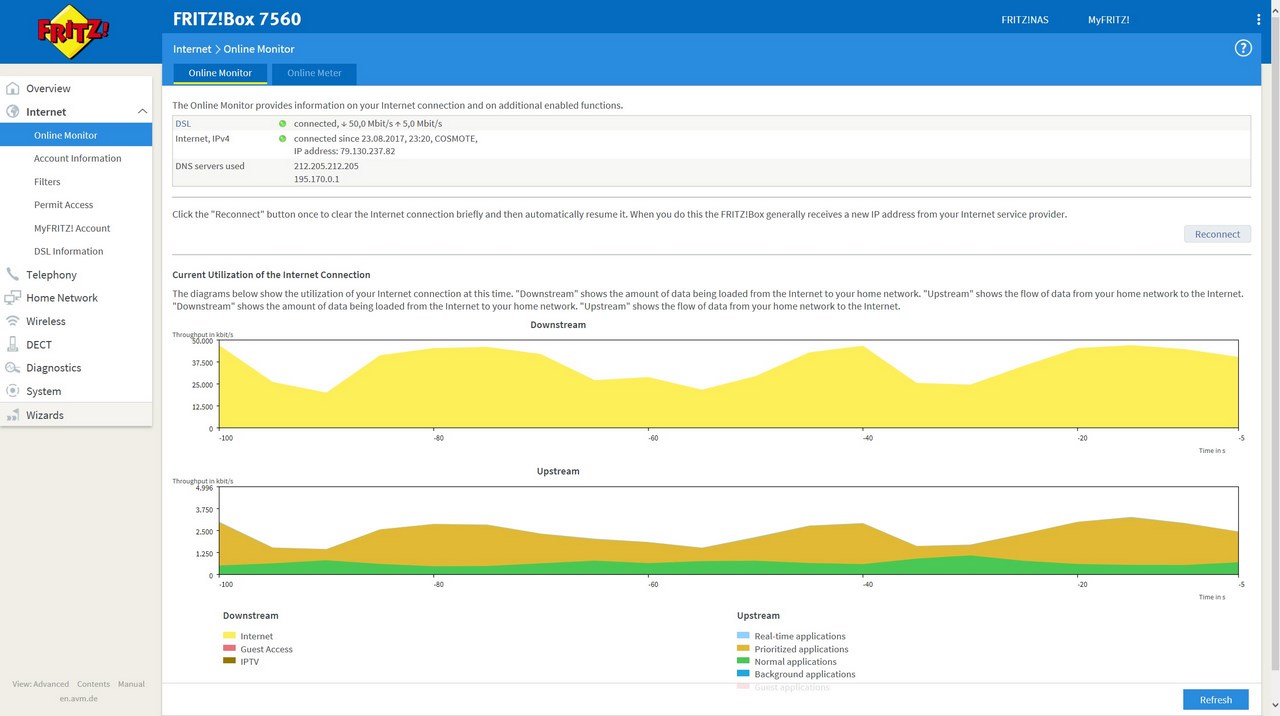Image resolution: width=1280 pixels, height=716 pixels.
Task: Click the "Internet, IPv4" row label
Action: point(203,138)
